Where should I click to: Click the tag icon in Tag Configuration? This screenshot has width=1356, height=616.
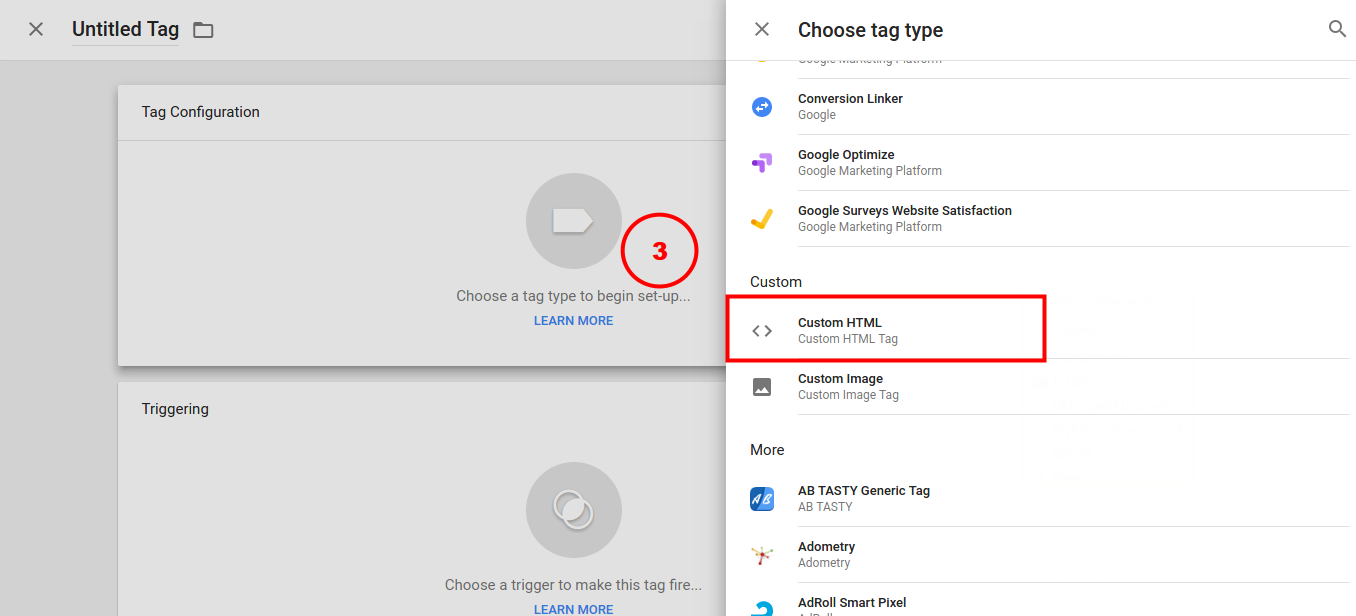(574, 221)
